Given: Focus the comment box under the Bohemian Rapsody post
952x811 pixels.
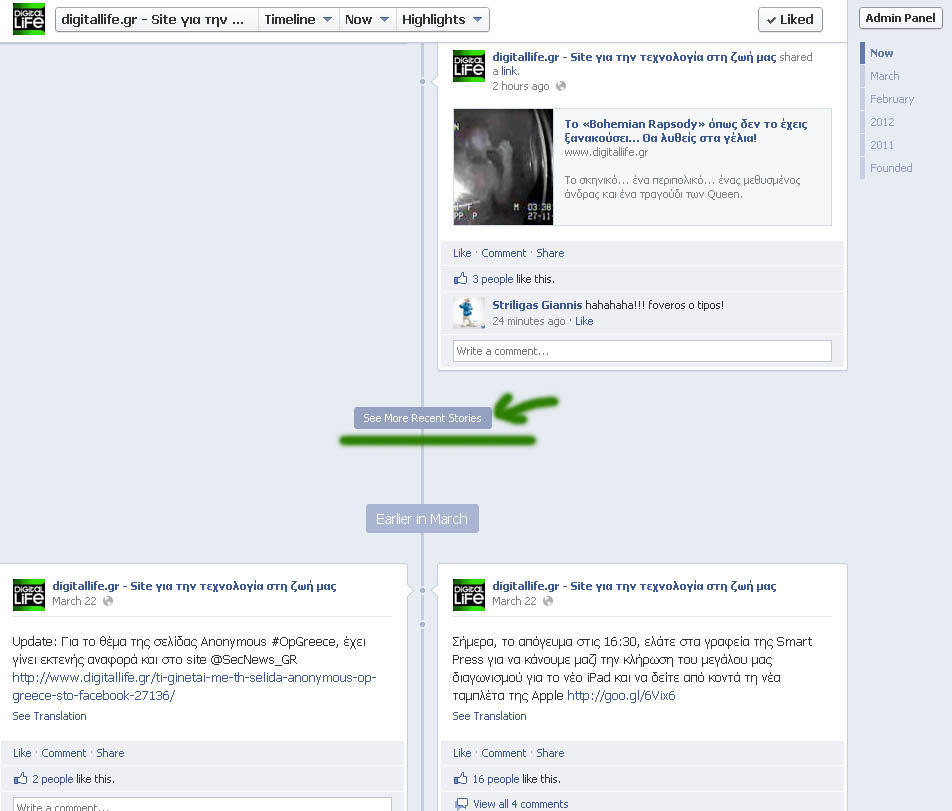Looking at the screenshot, I should point(642,351).
